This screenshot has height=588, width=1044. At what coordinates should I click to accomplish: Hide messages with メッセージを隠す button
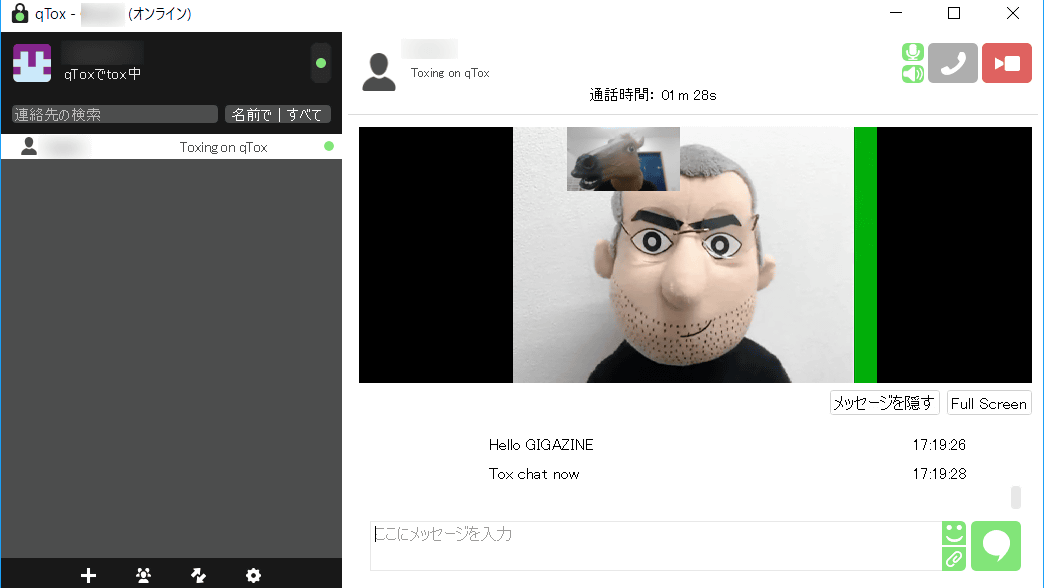pos(884,403)
